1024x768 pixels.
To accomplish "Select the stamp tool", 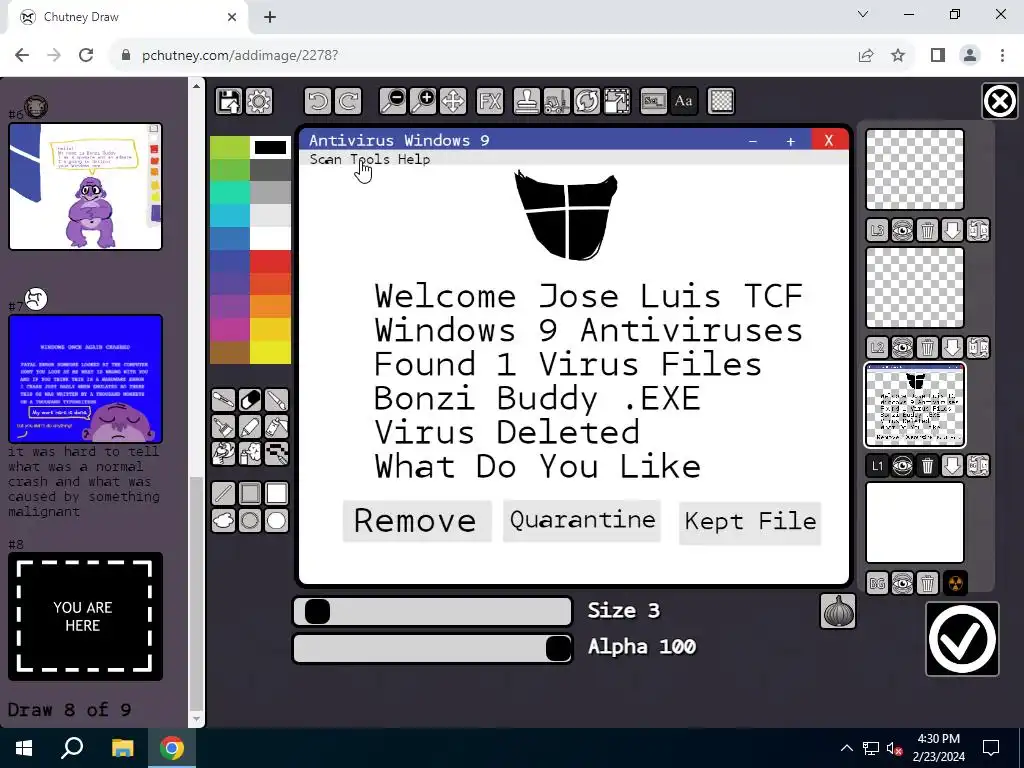I will [526, 101].
